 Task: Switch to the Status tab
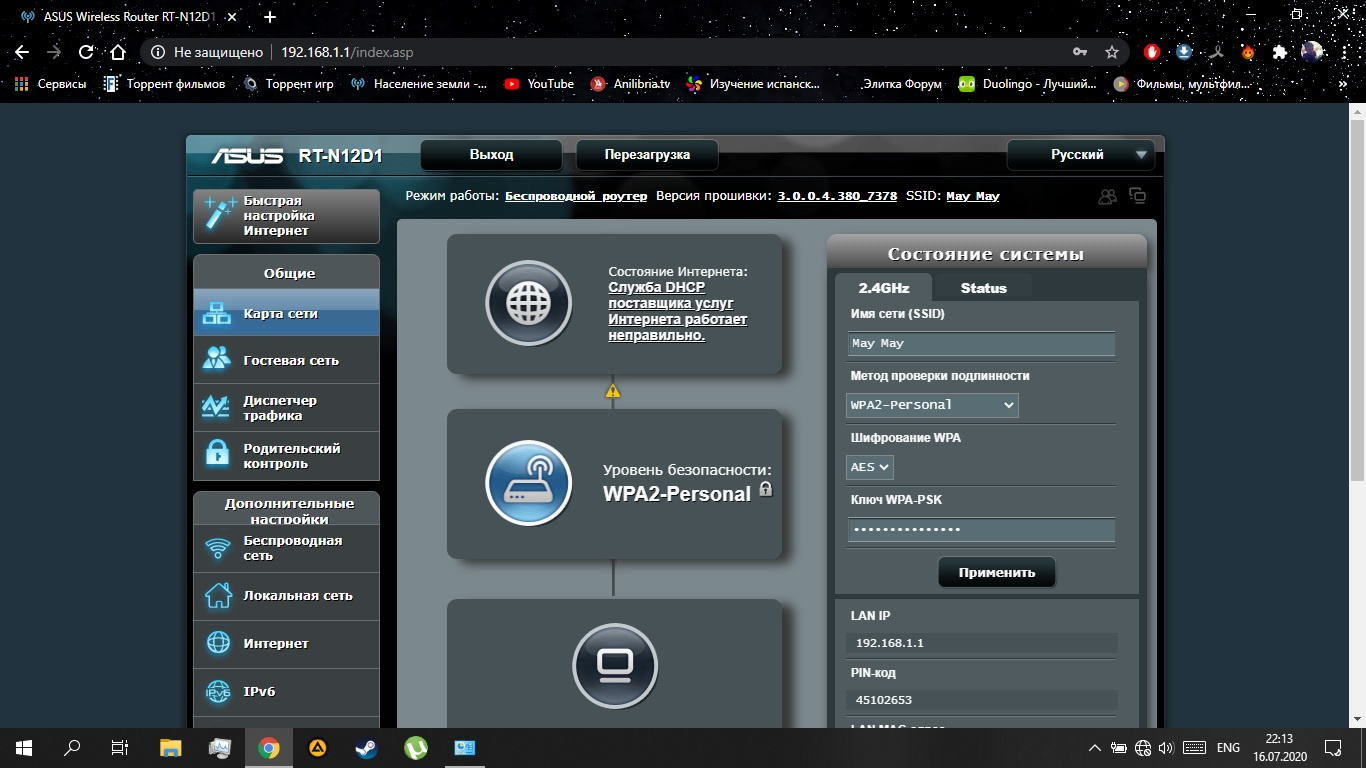pyautogui.click(x=983, y=288)
